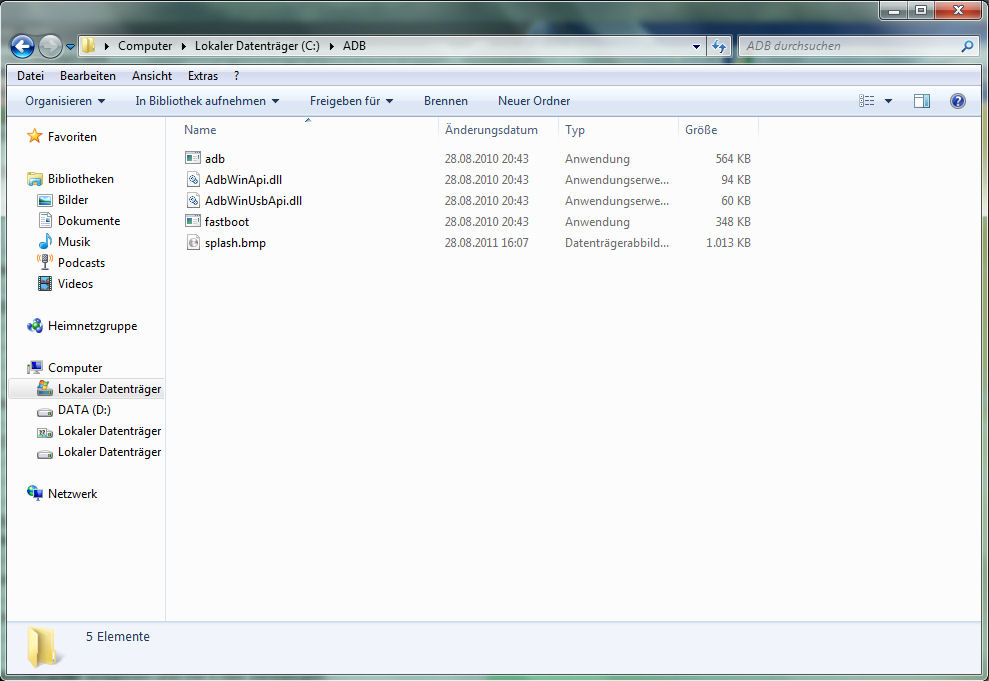Screen dimensions: 989x681
Task: Expand the arrow before ADB breadcrumb
Action: (332, 46)
